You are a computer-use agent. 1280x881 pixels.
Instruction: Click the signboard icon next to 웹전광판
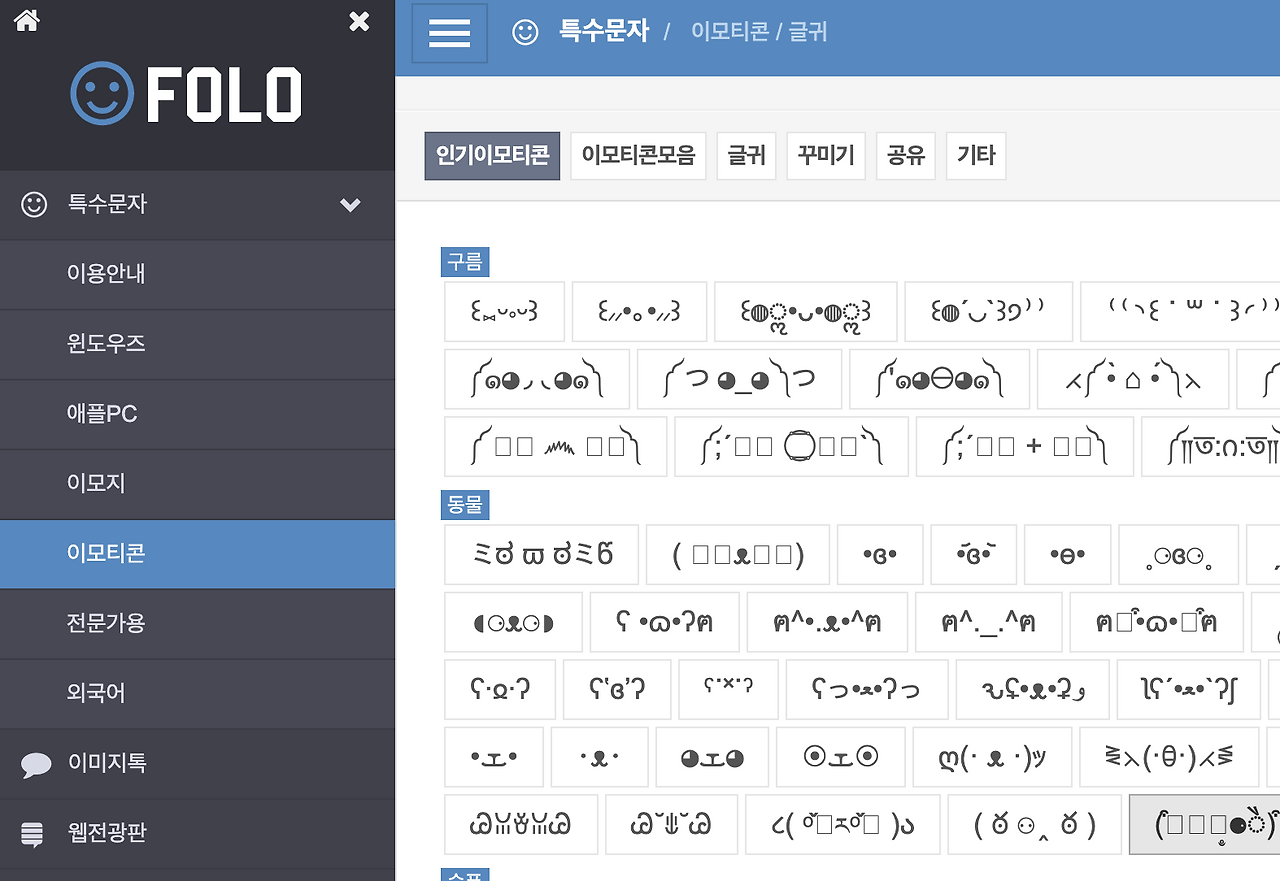(x=33, y=832)
